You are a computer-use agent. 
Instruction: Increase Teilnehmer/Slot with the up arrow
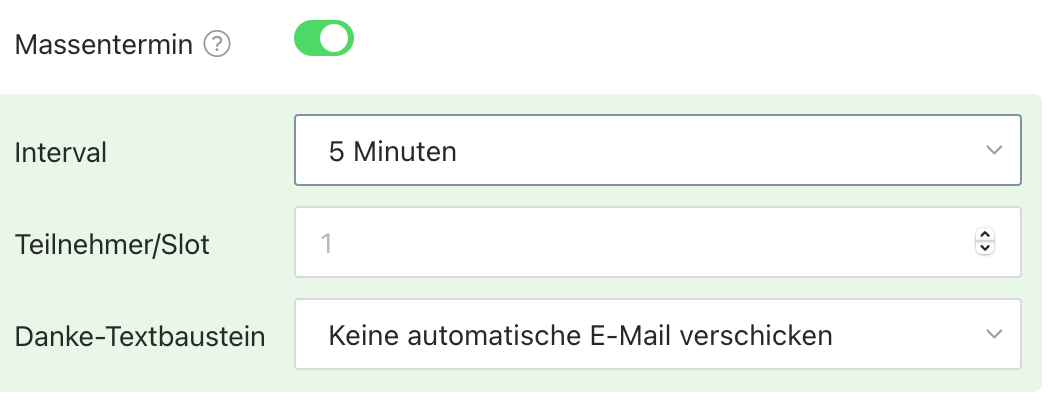pos(985,236)
